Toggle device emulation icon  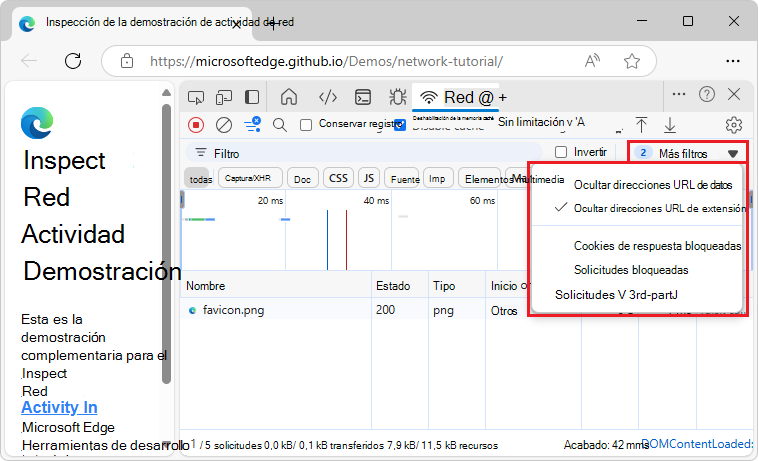(223, 98)
